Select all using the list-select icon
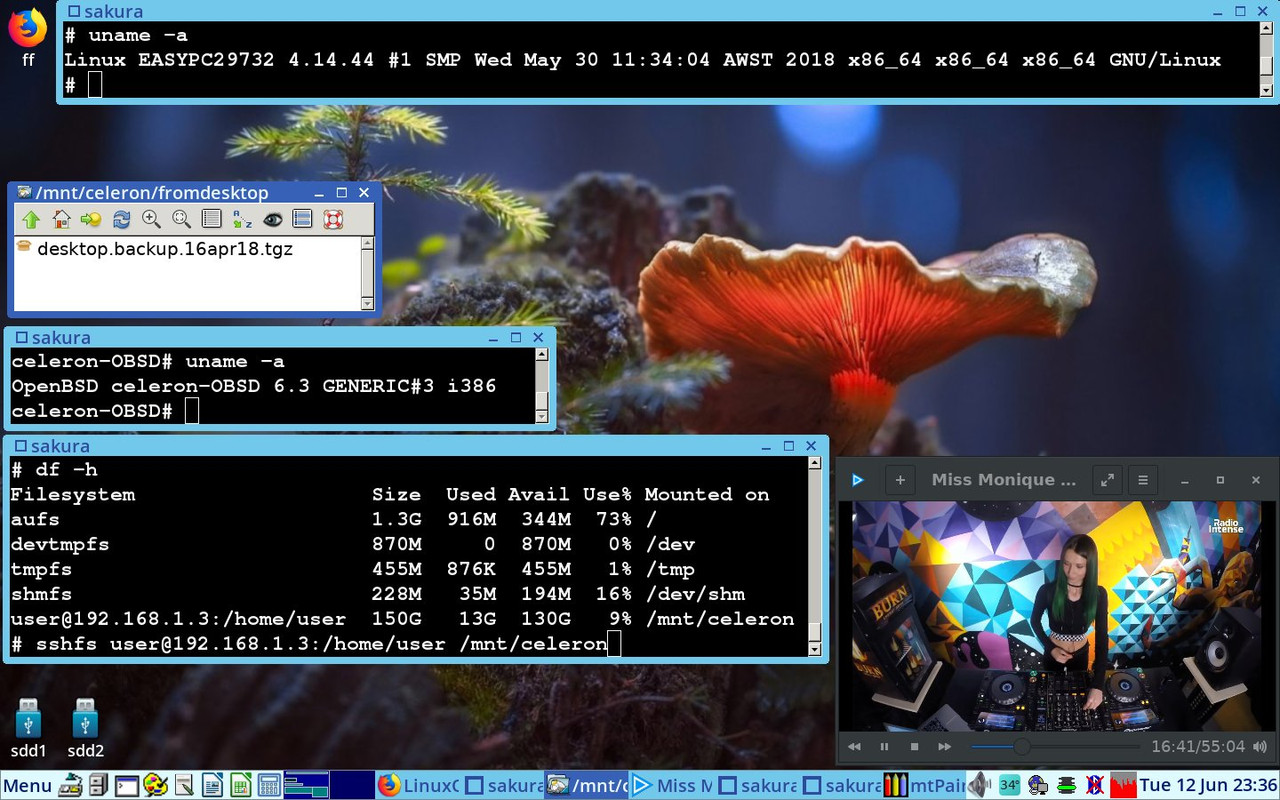This screenshot has width=1280, height=800. click(302, 219)
